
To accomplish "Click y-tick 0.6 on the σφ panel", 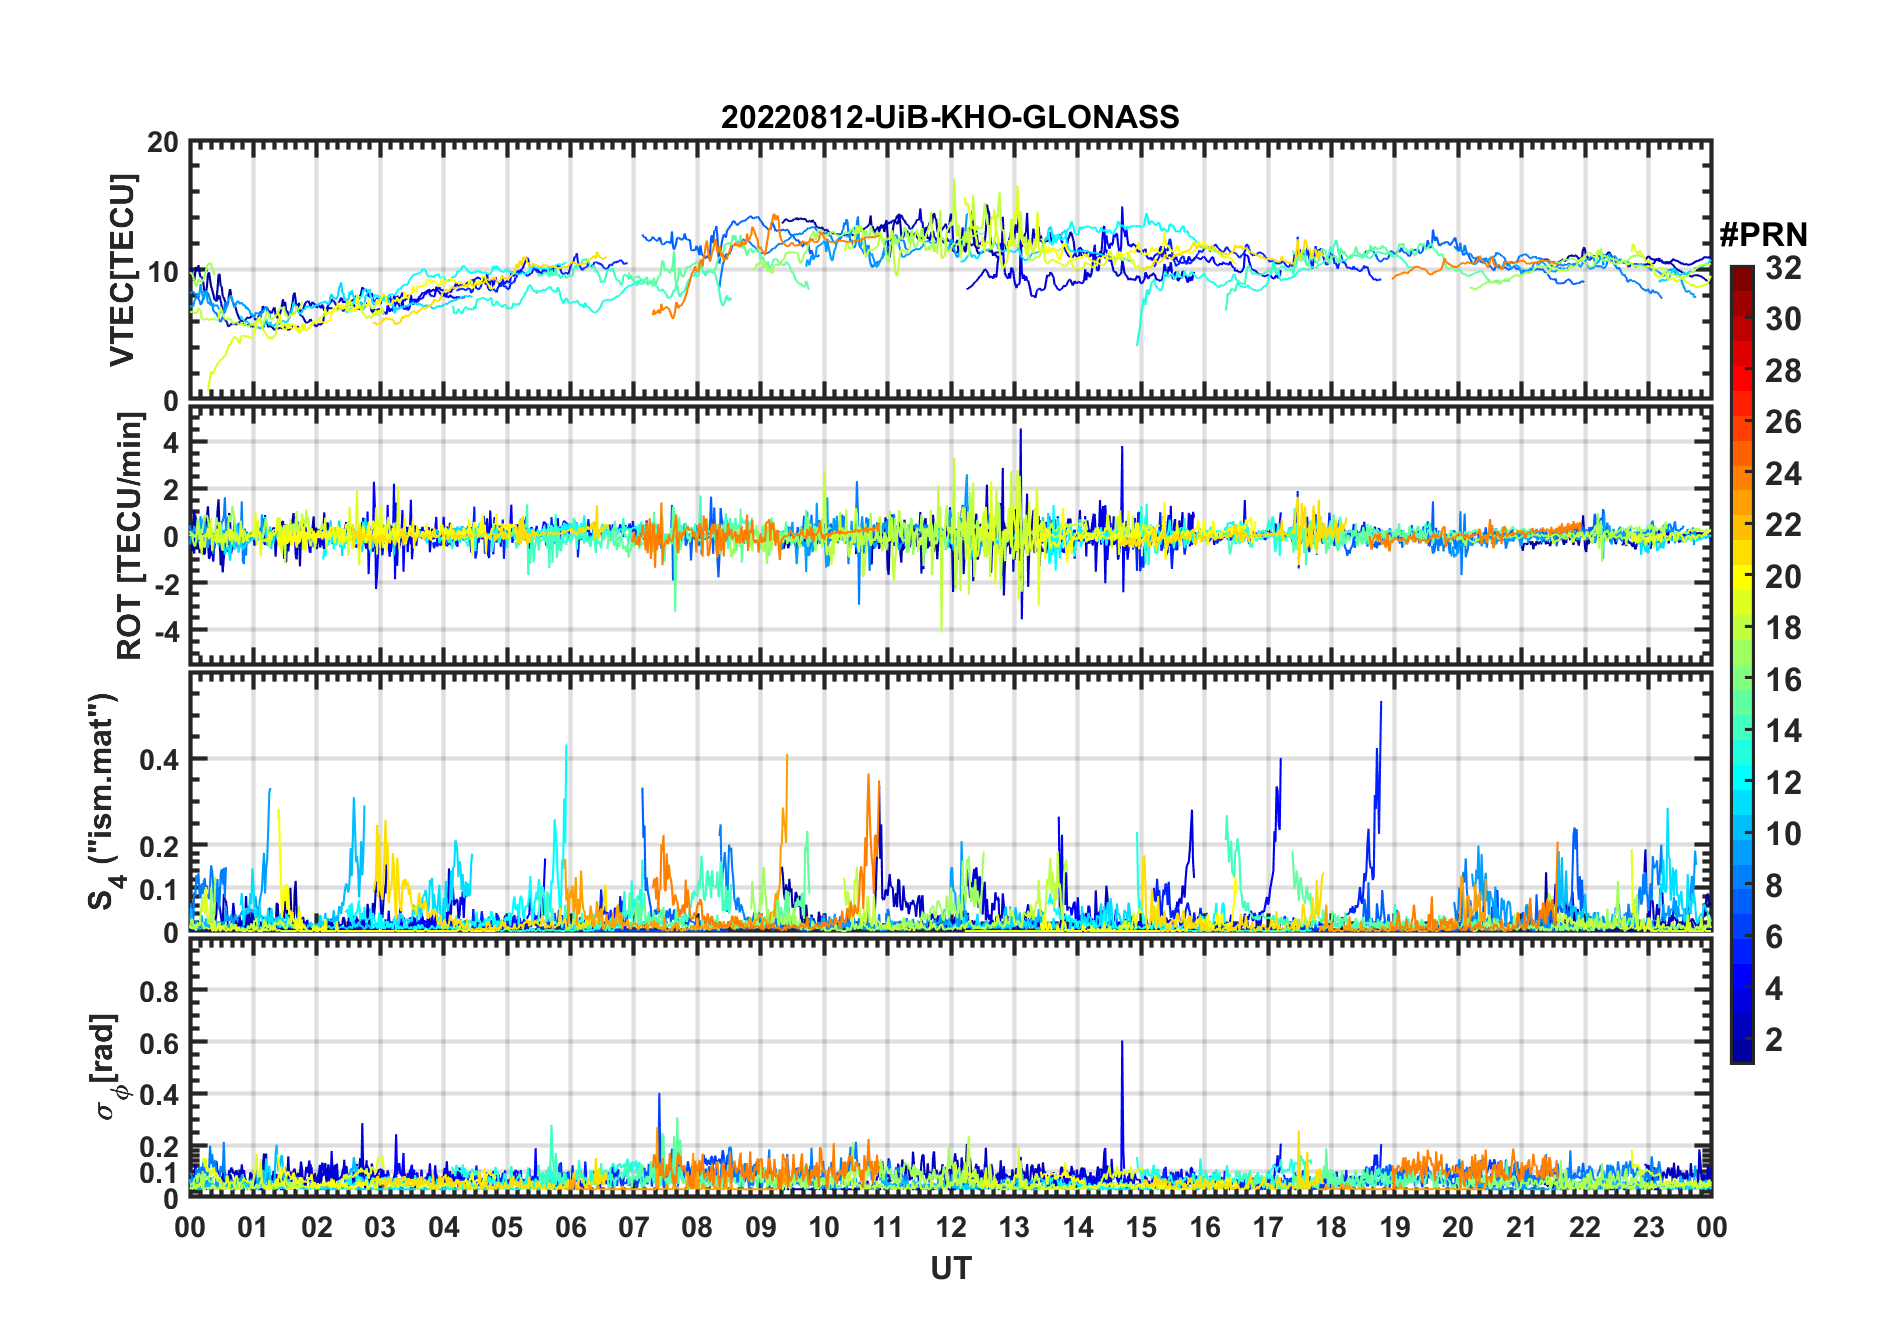I will point(160,1044).
